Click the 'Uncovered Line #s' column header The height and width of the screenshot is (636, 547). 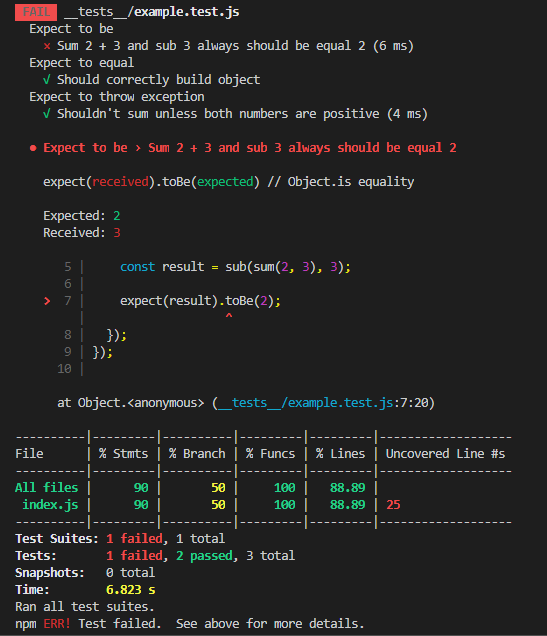tap(445, 453)
